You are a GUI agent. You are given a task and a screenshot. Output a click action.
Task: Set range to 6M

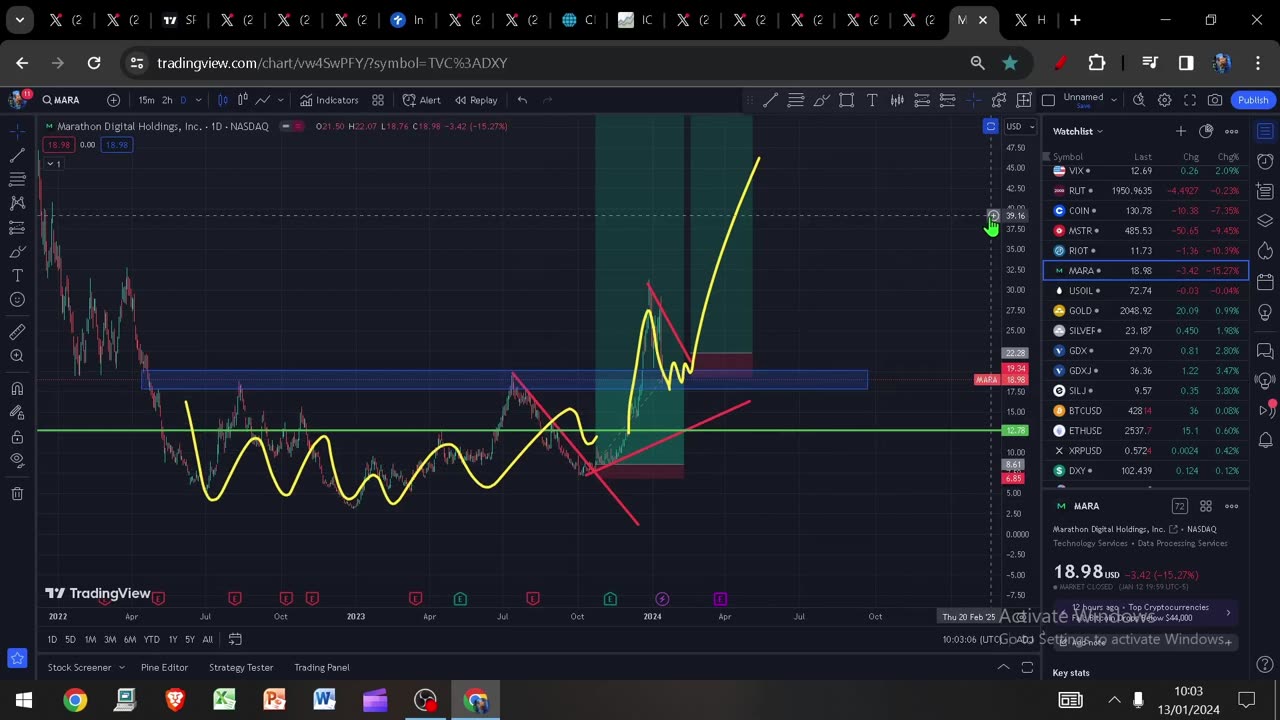[130, 640]
